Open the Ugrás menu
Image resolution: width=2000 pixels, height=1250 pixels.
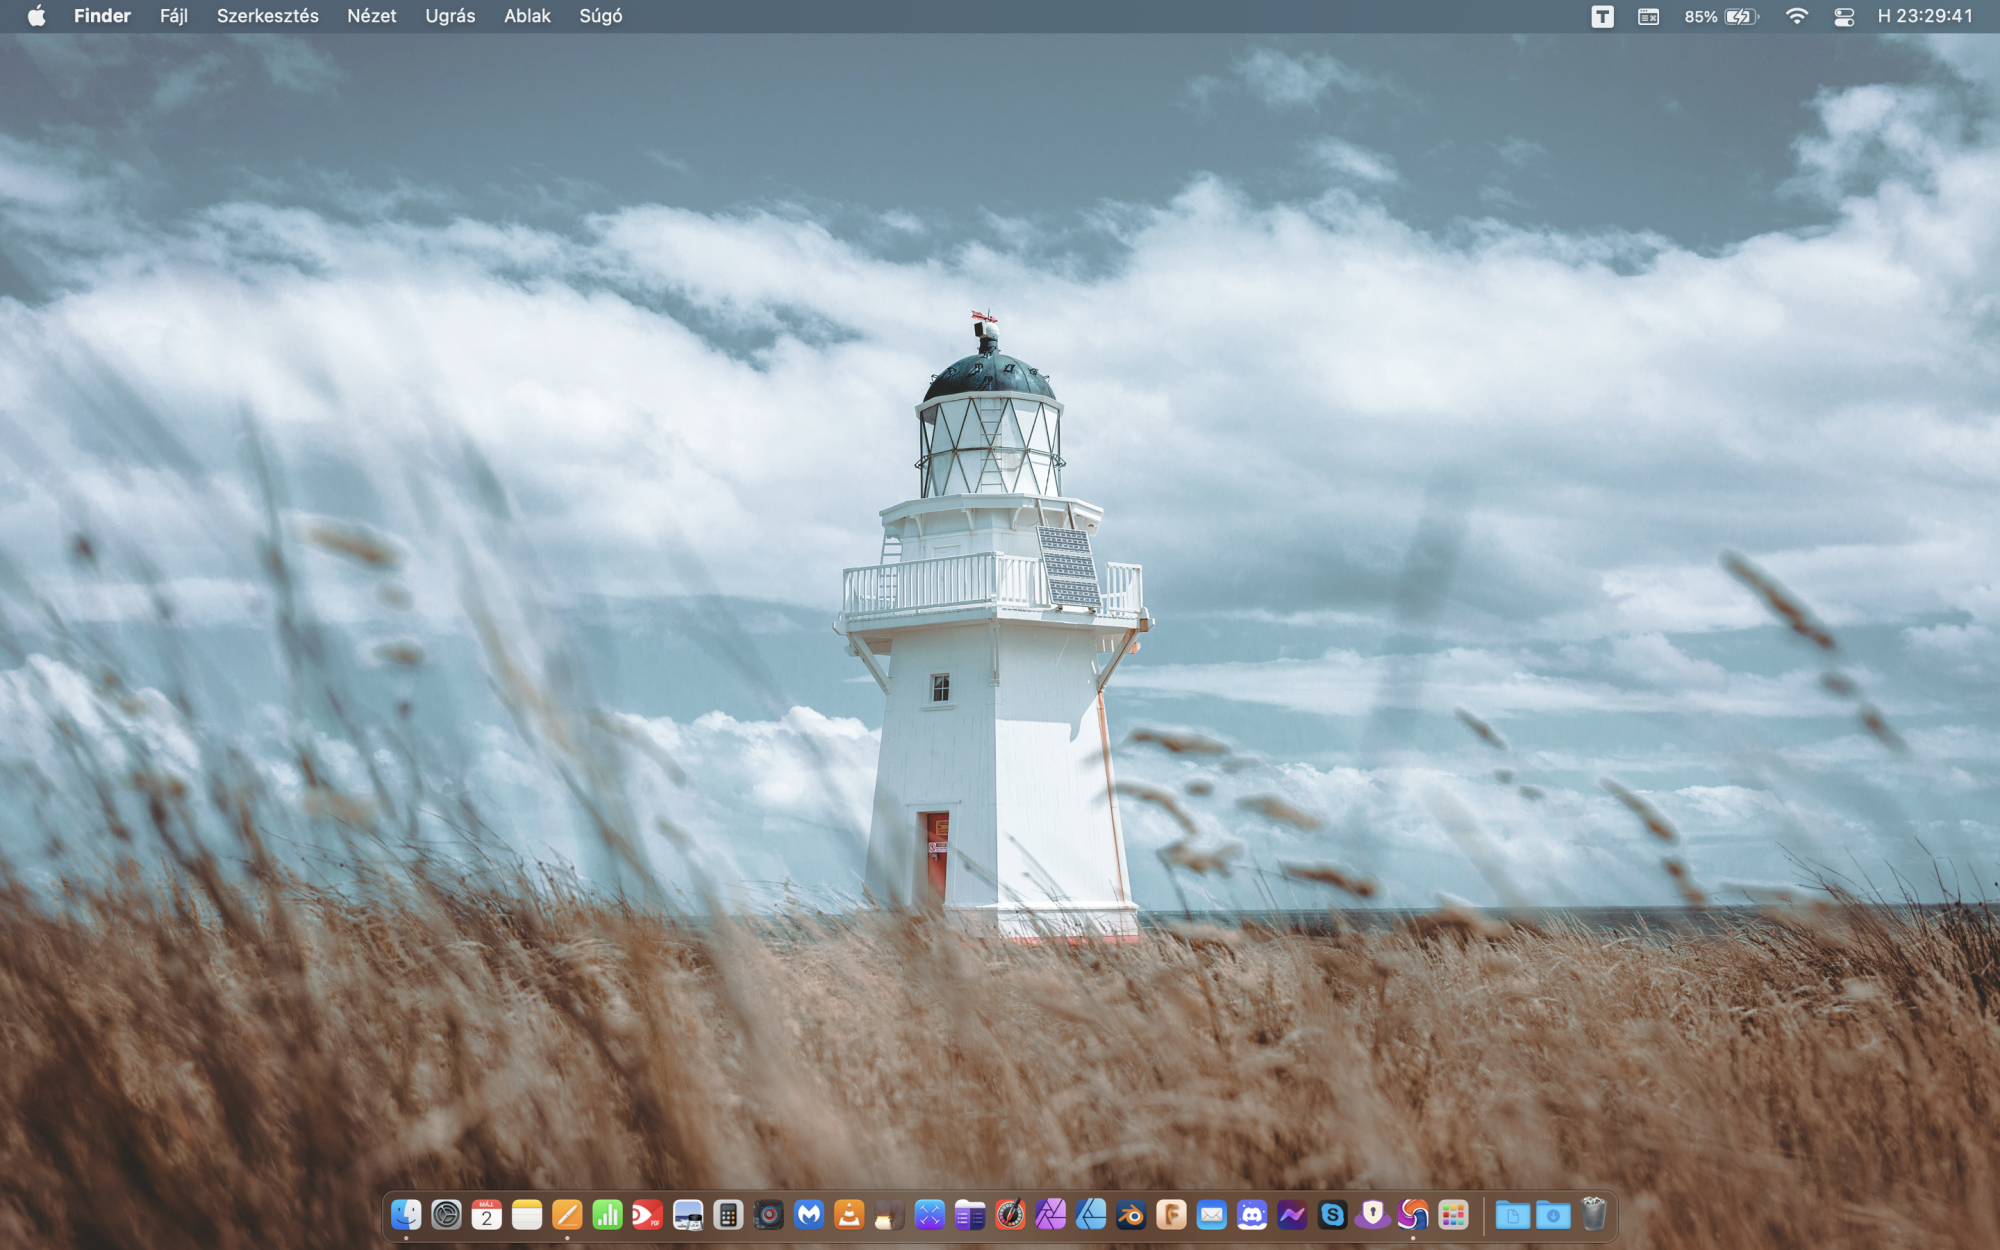pos(450,16)
